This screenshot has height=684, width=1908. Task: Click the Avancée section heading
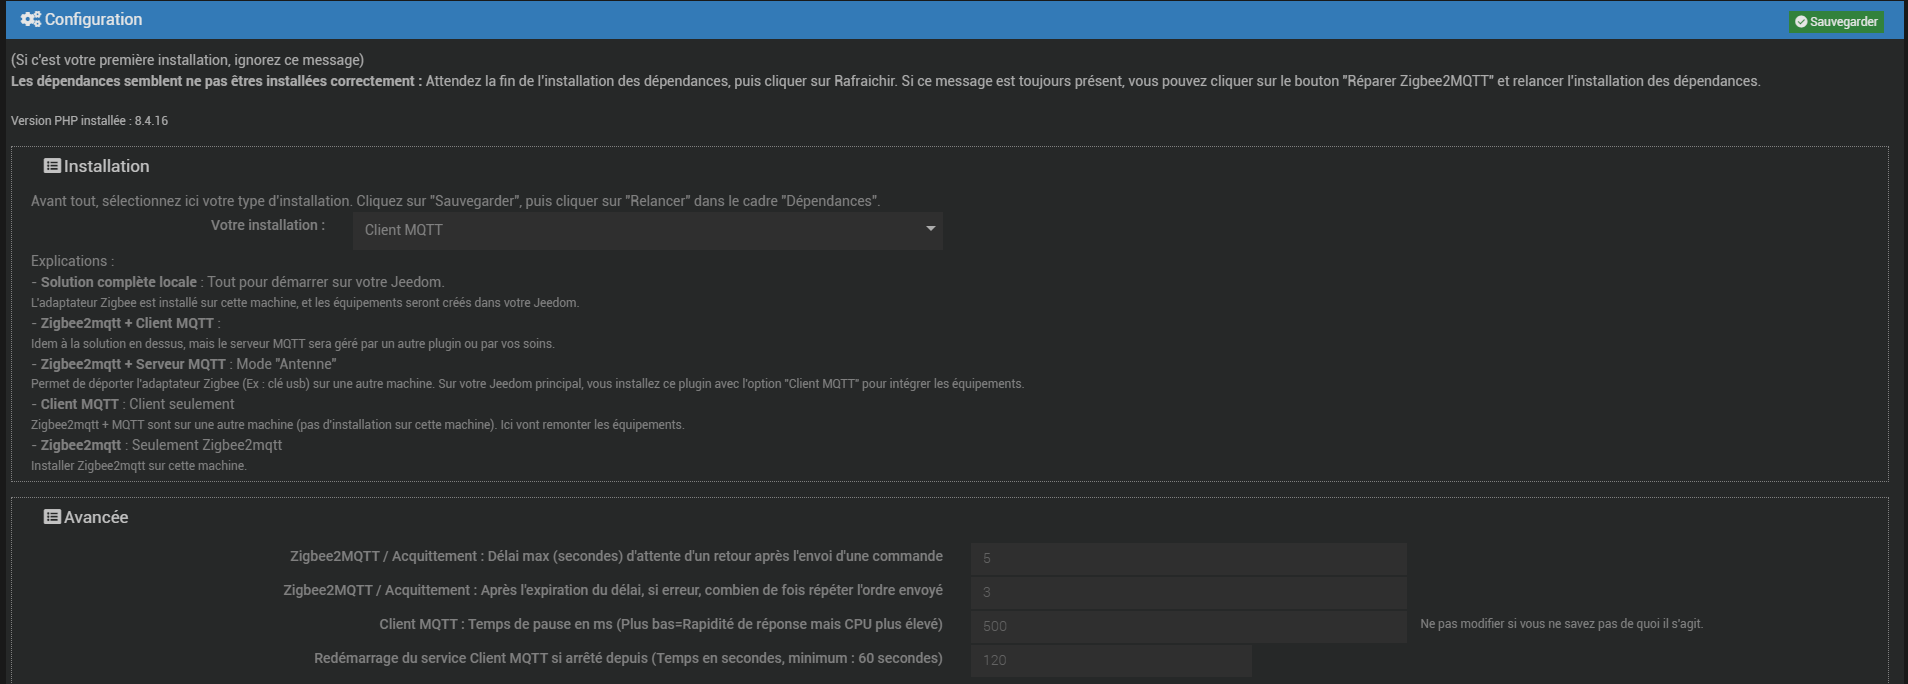click(x=96, y=517)
